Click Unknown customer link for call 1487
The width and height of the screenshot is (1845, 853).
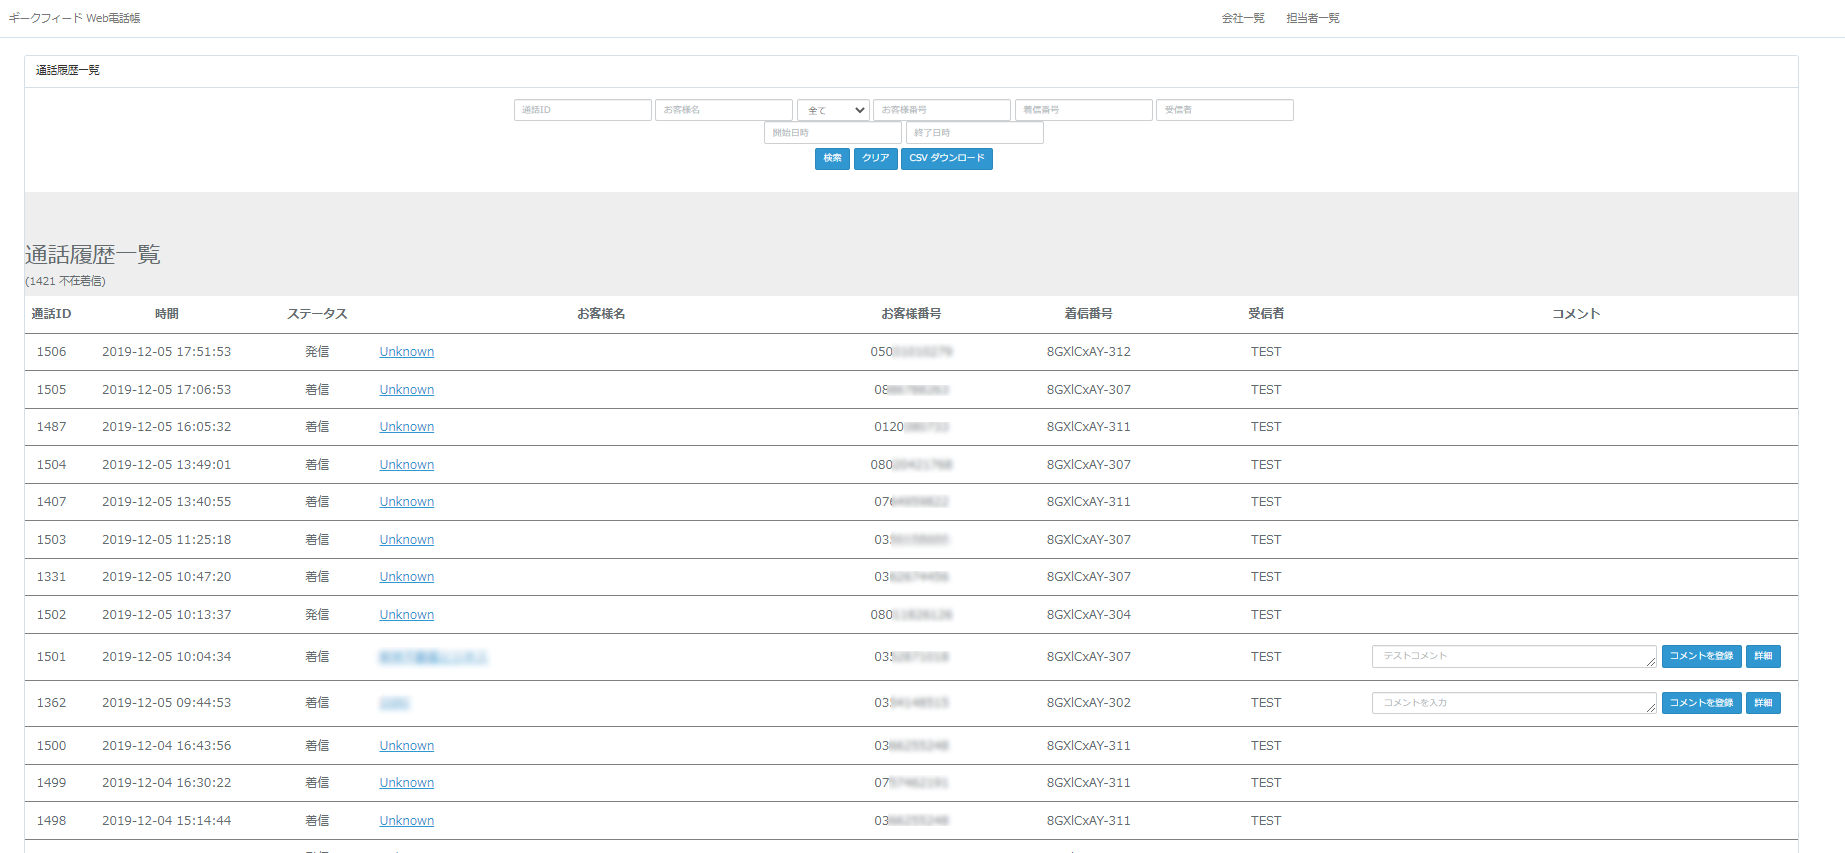point(406,427)
